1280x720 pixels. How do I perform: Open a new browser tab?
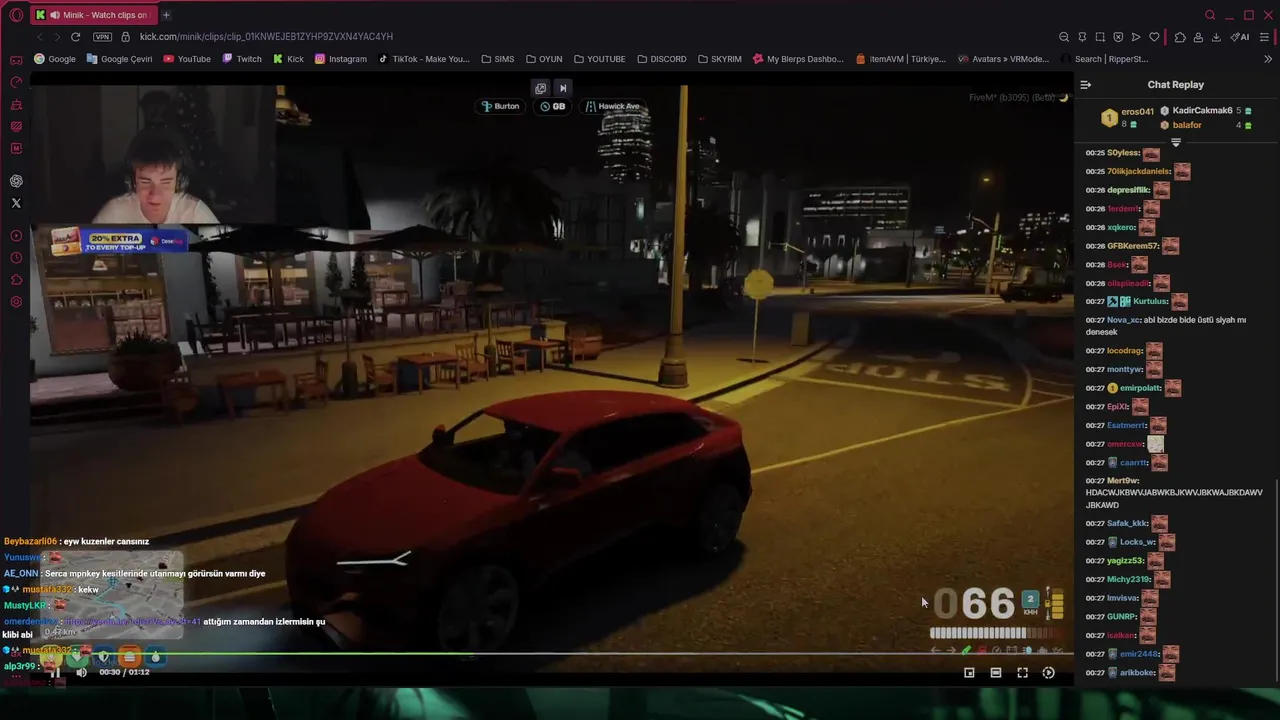point(166,15)
